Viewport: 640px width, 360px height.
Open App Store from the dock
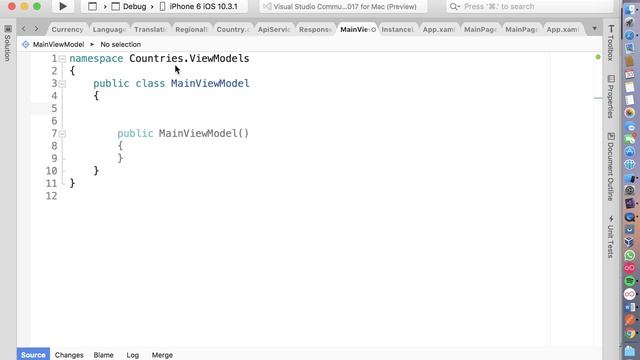click(630, 151)
